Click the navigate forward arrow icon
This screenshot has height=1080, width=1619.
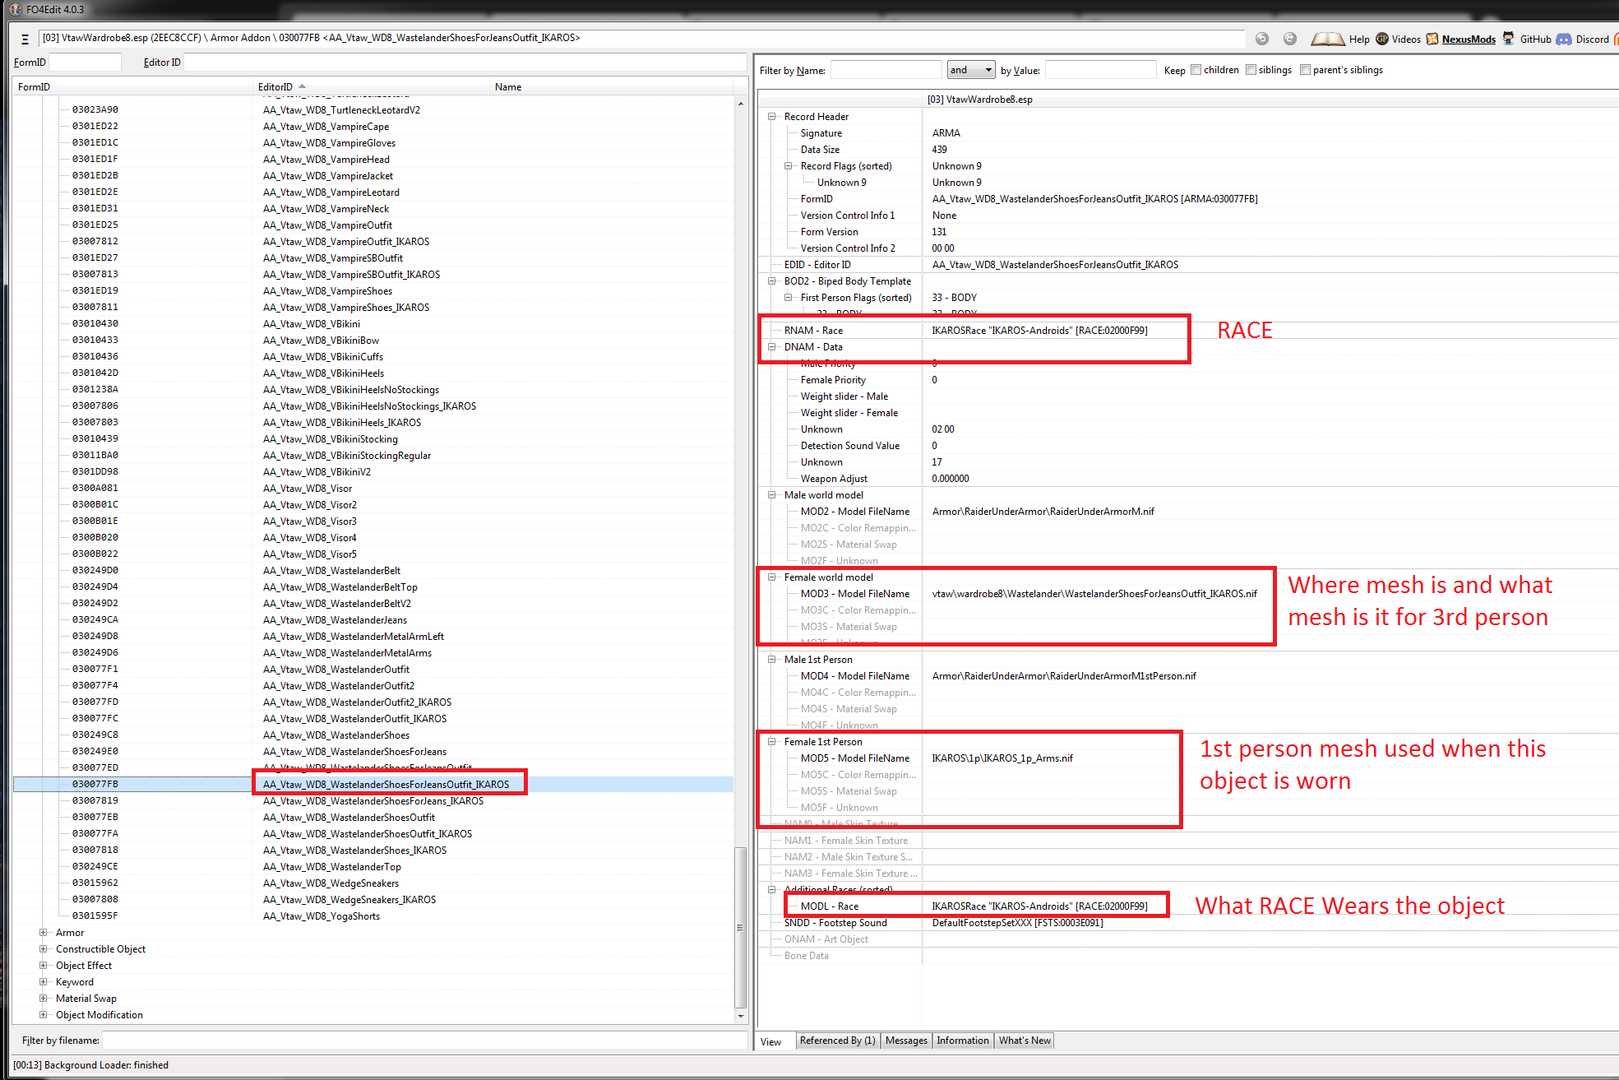point(1290,39)
